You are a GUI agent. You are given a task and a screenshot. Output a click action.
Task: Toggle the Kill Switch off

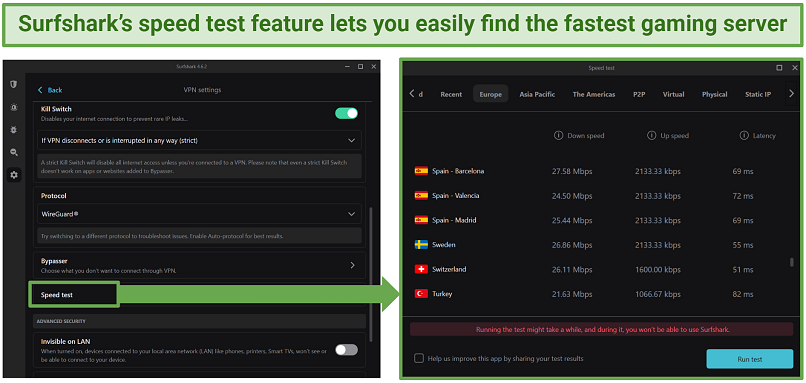point(346,113)
